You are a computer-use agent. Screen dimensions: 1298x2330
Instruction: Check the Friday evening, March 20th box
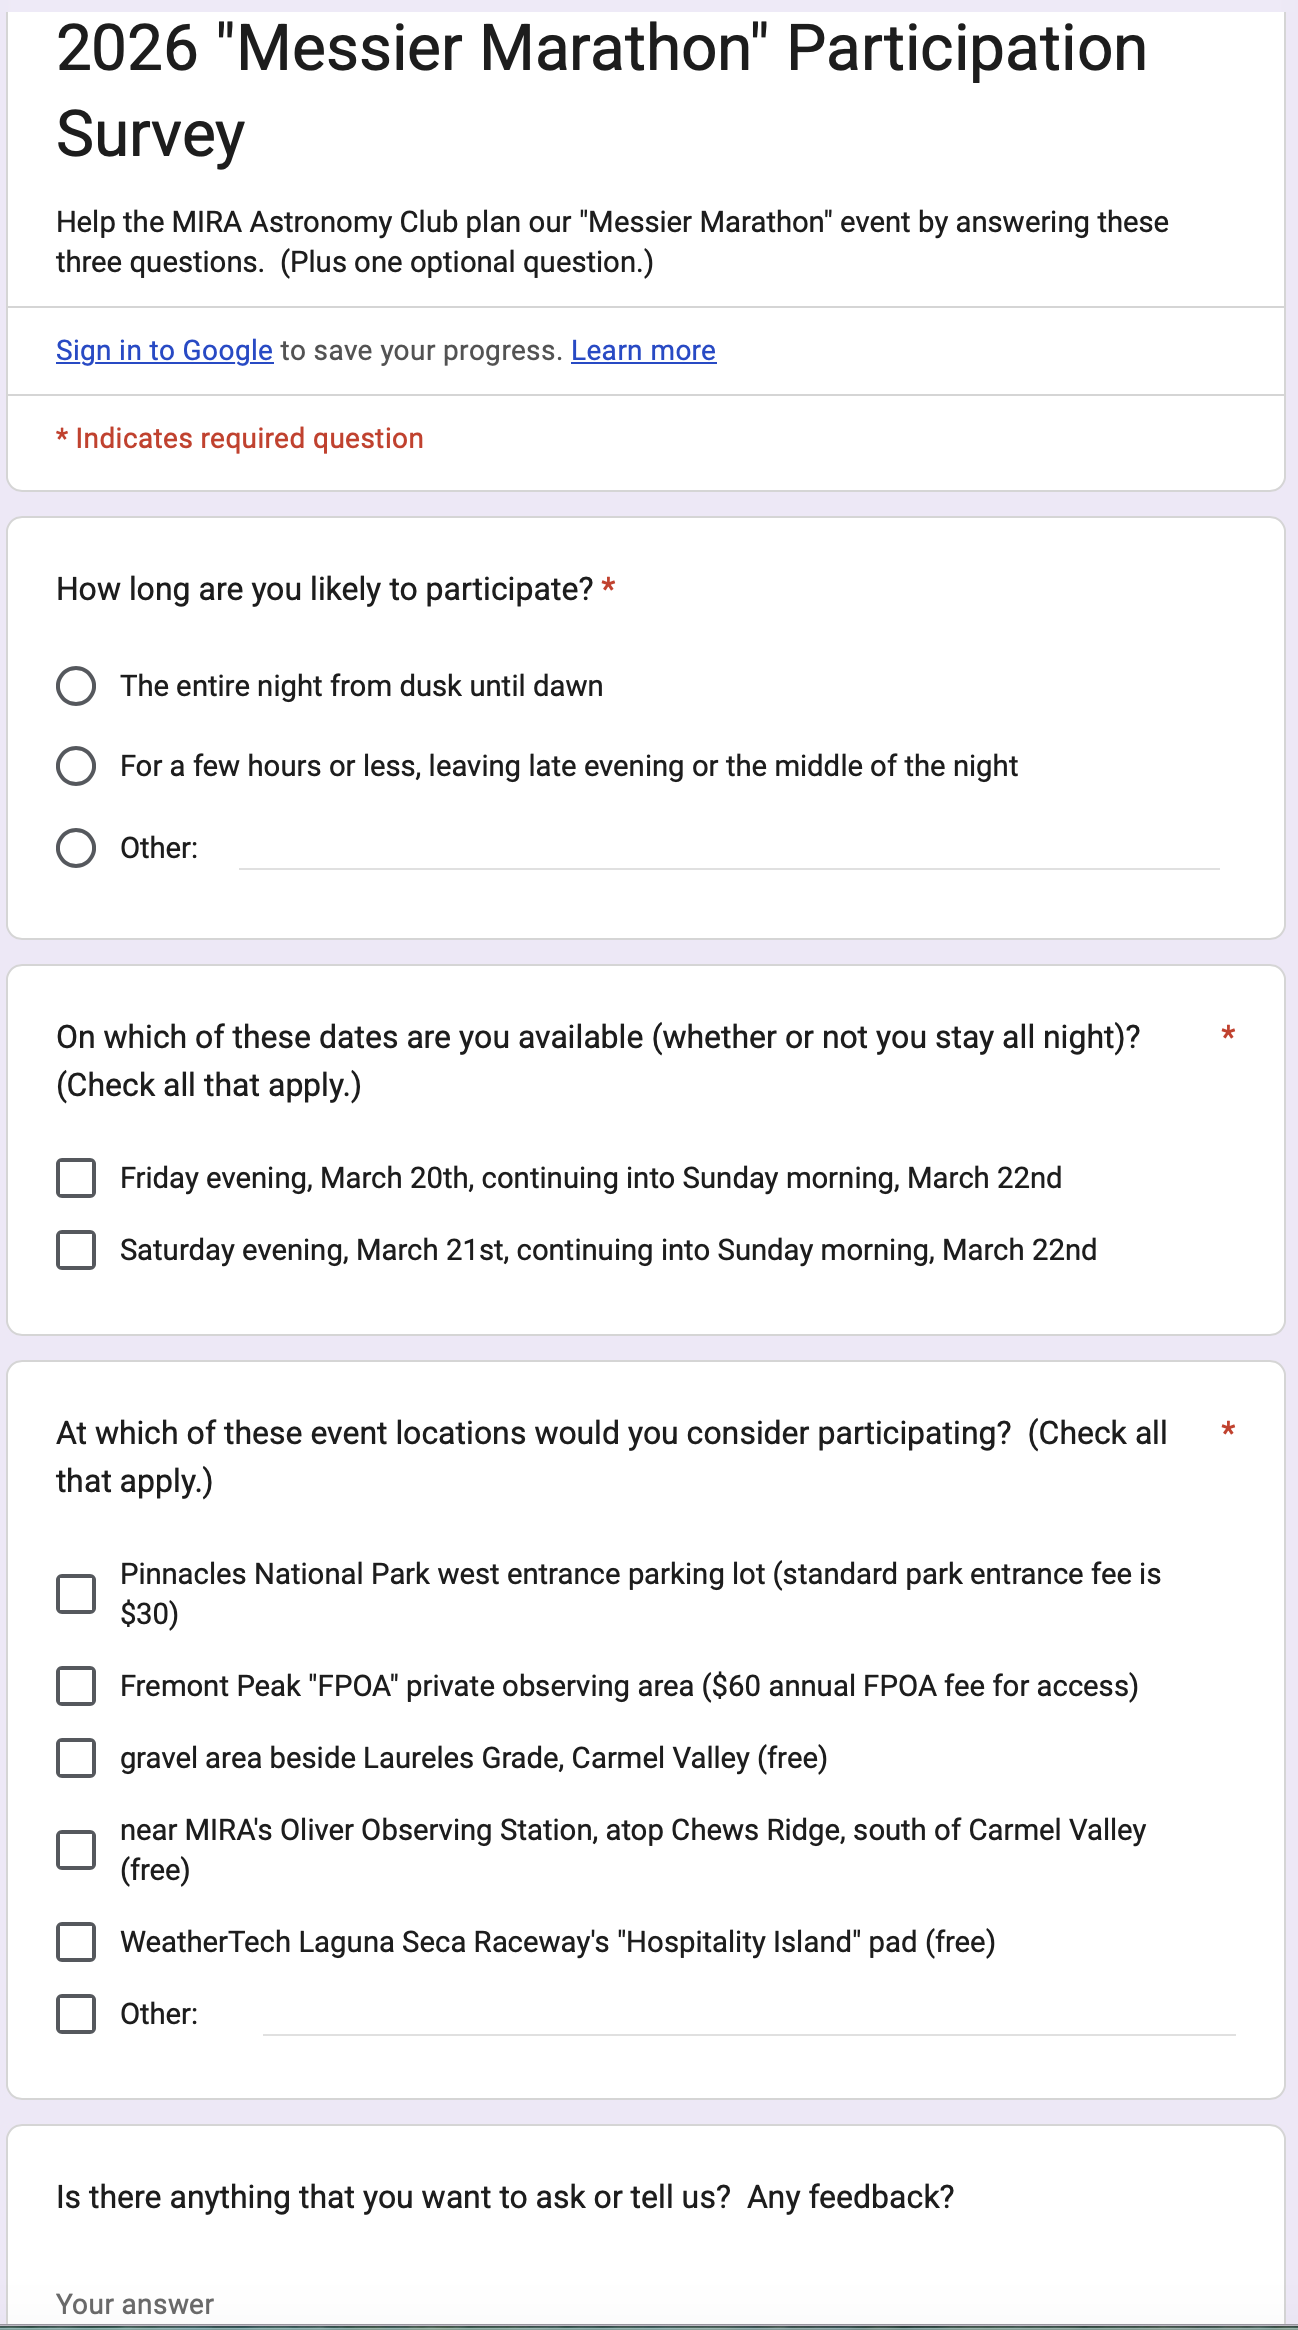point(76,1179)
